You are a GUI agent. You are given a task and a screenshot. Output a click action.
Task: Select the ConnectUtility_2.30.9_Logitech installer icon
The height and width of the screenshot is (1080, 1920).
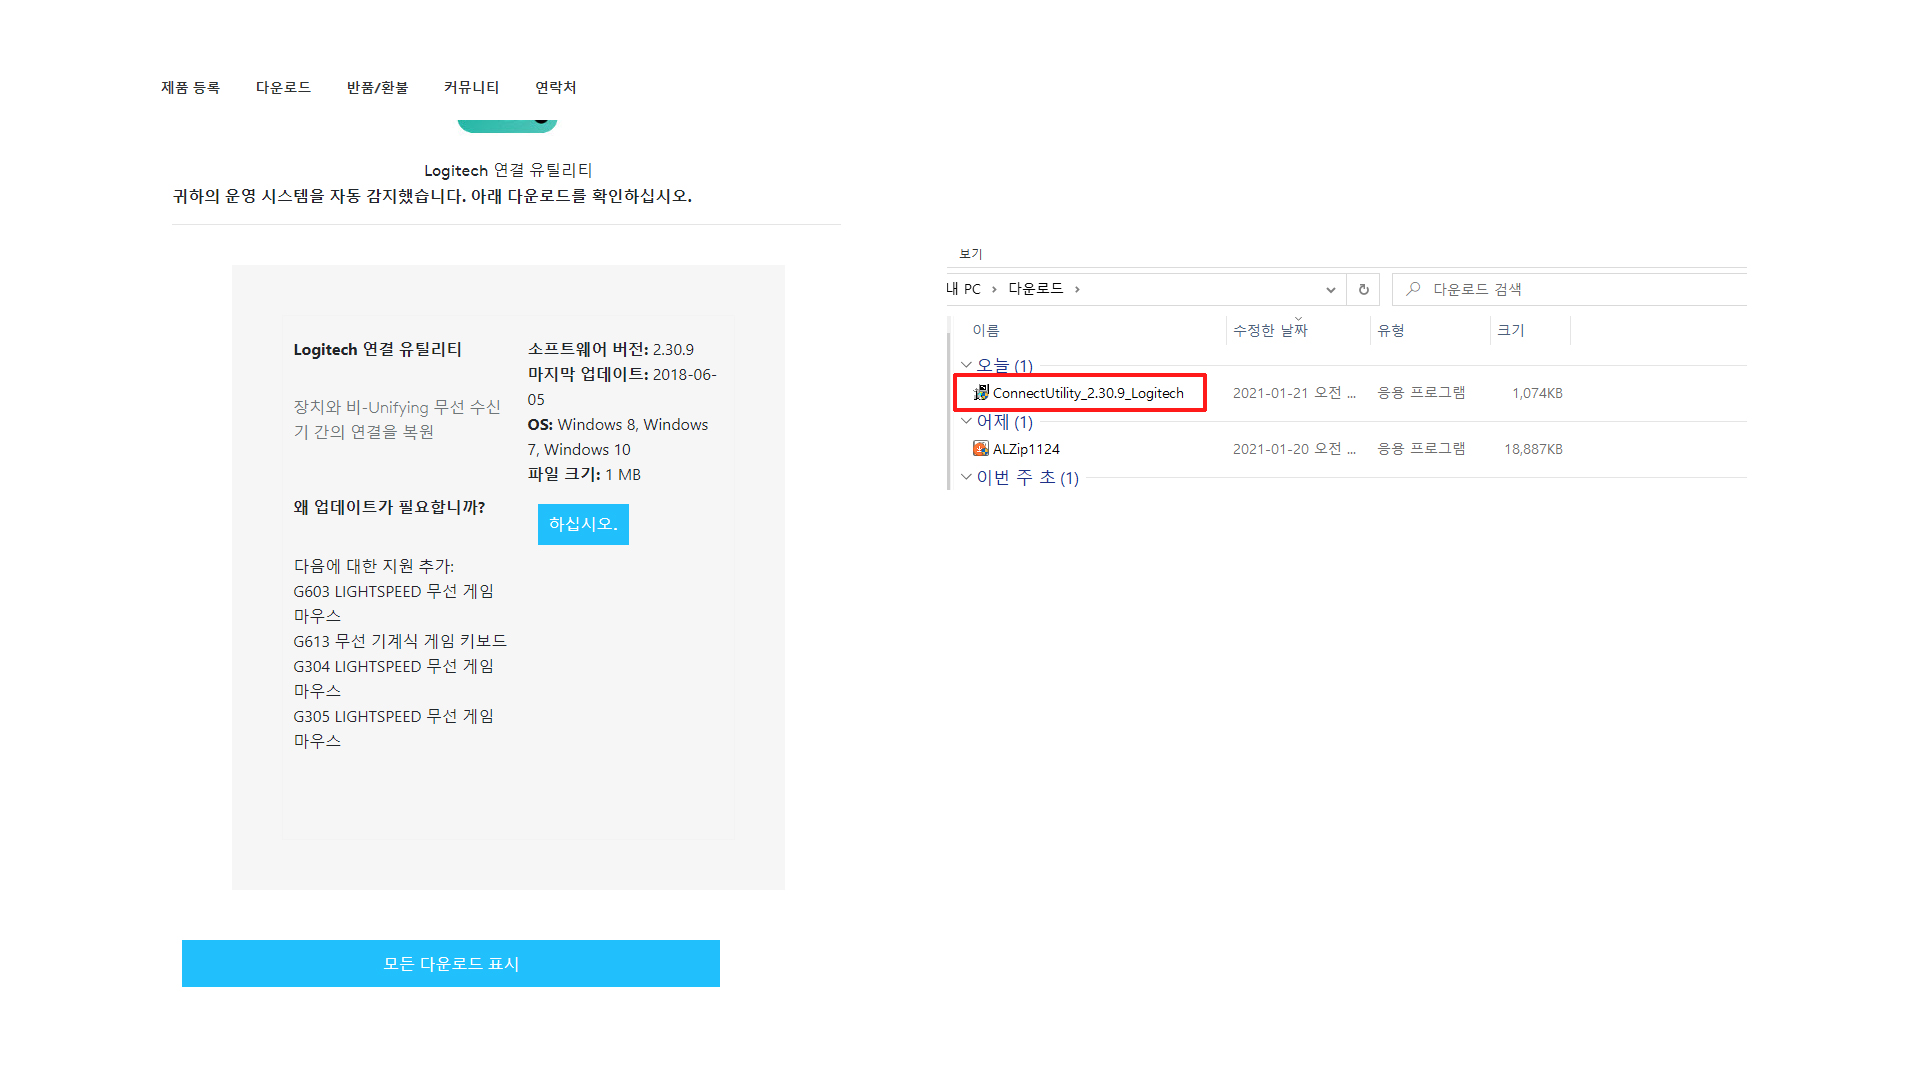(981, 393)
